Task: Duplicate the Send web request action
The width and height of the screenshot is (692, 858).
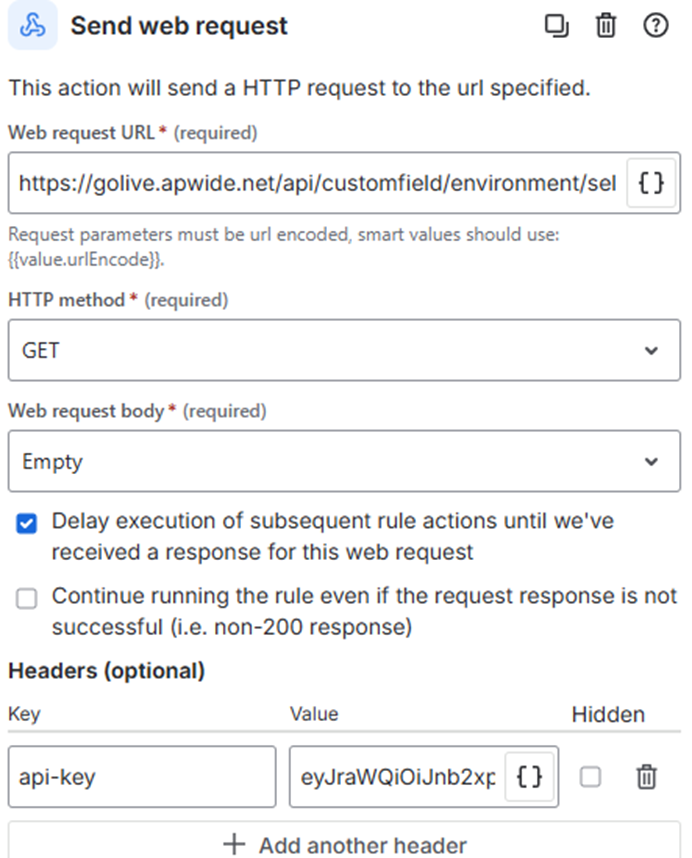Action: point(556,26)
